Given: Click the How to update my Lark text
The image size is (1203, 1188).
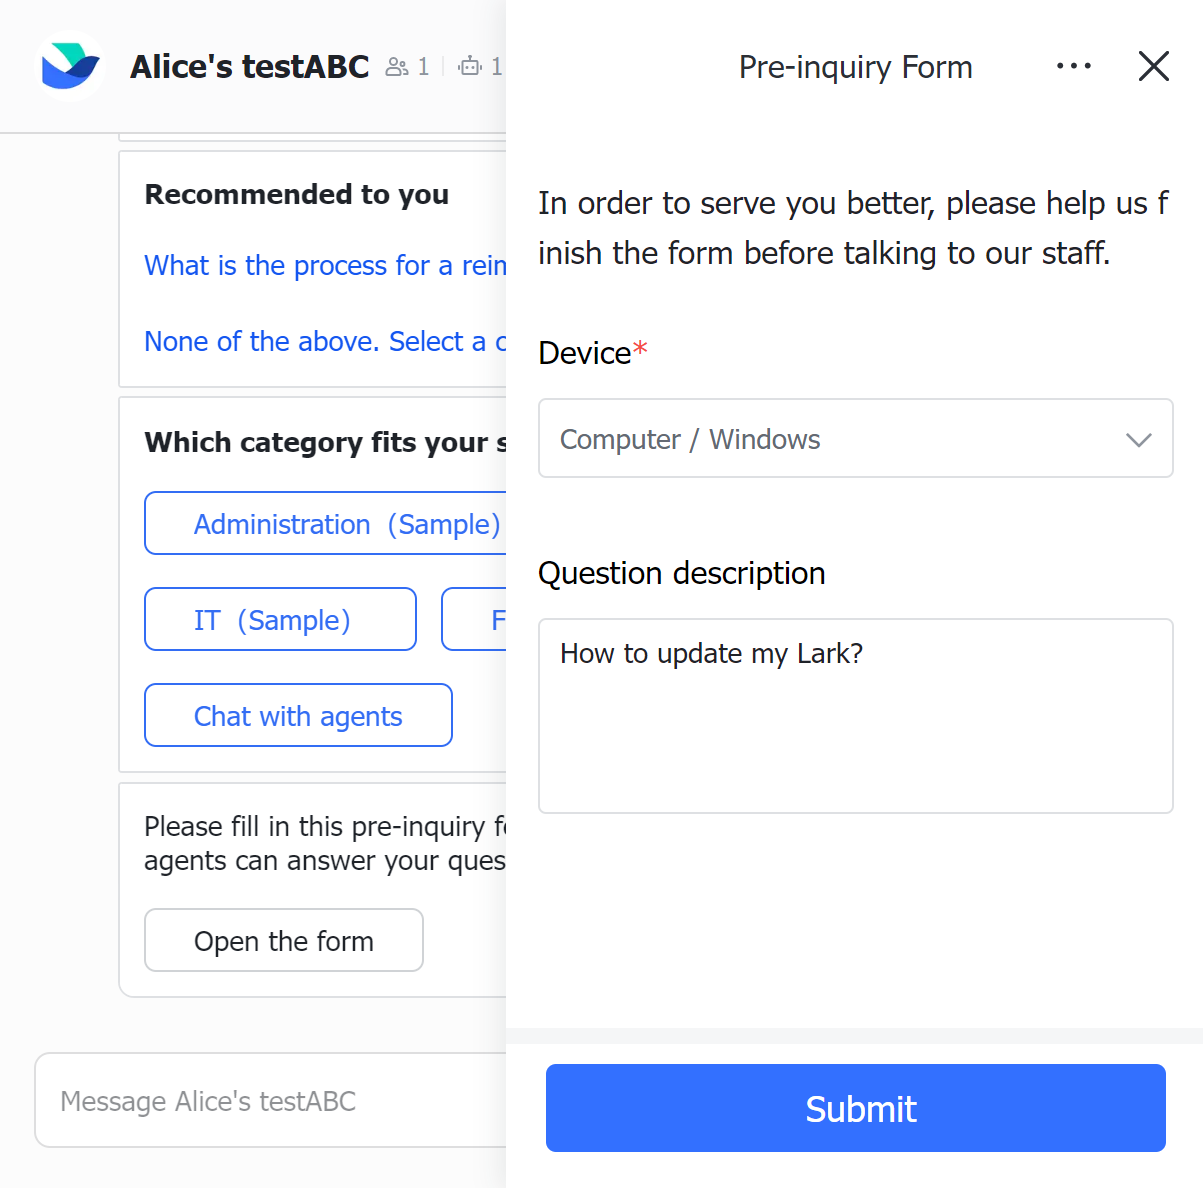Looking at the screenshot, I should pos(711,653).
